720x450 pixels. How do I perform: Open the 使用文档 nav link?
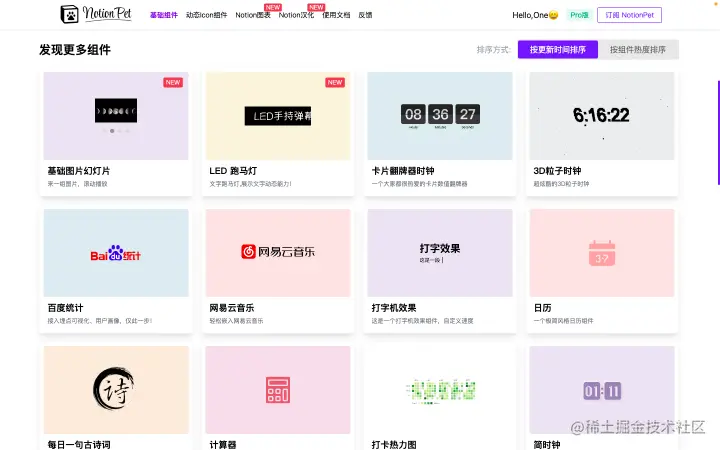pos(336,15)
